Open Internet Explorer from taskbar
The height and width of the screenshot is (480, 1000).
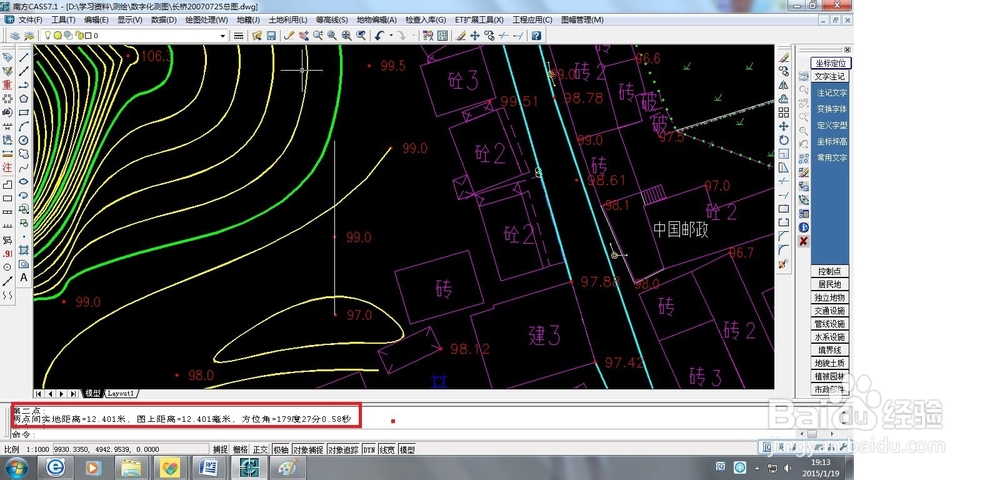click(x=56, y=469)
